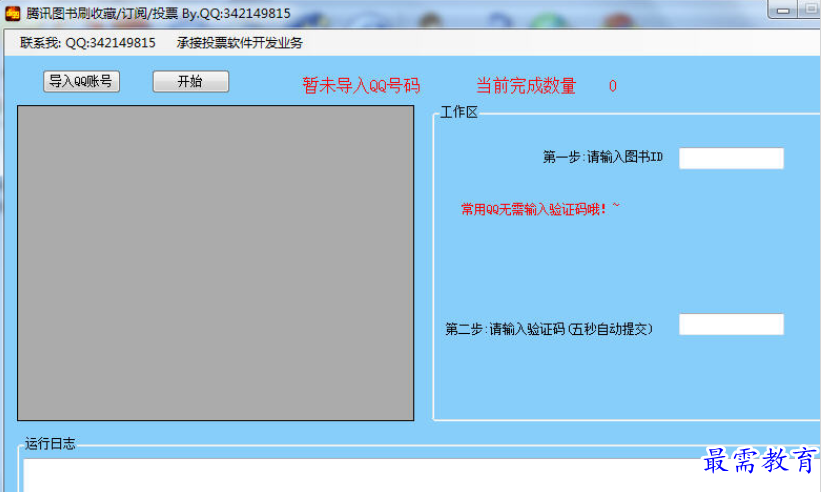Click the 导入QQ账号 button

pyautogui.click(x=82, y=82)
